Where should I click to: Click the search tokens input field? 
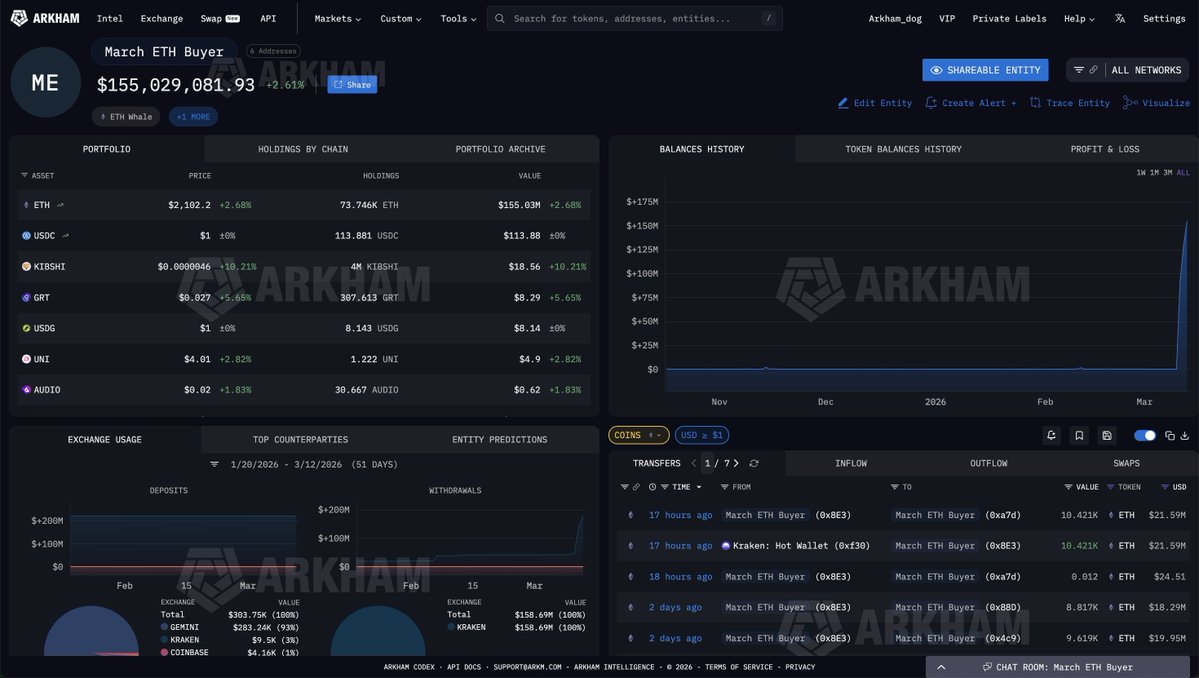pos(634,18)
